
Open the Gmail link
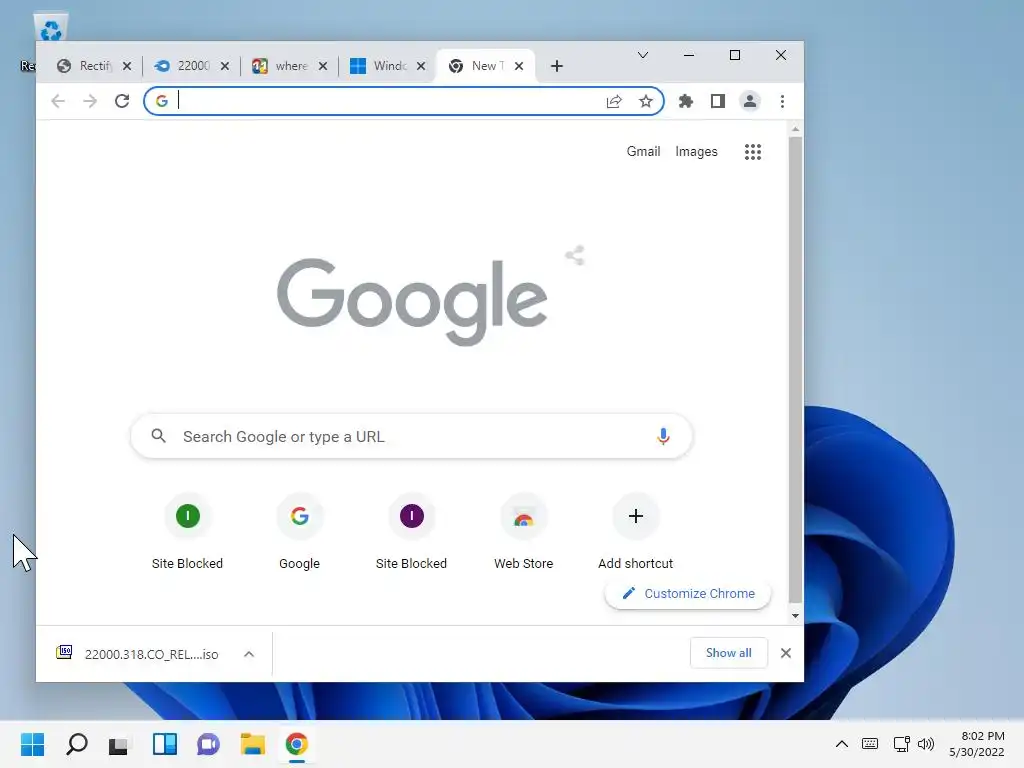(643, 152)
